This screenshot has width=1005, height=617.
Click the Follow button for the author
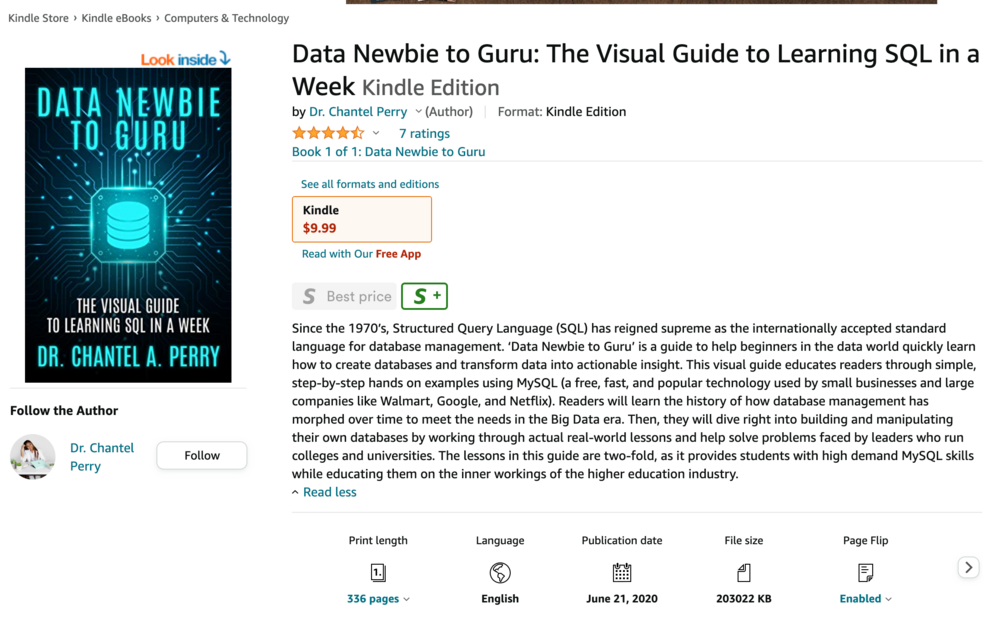click(201, 455)
